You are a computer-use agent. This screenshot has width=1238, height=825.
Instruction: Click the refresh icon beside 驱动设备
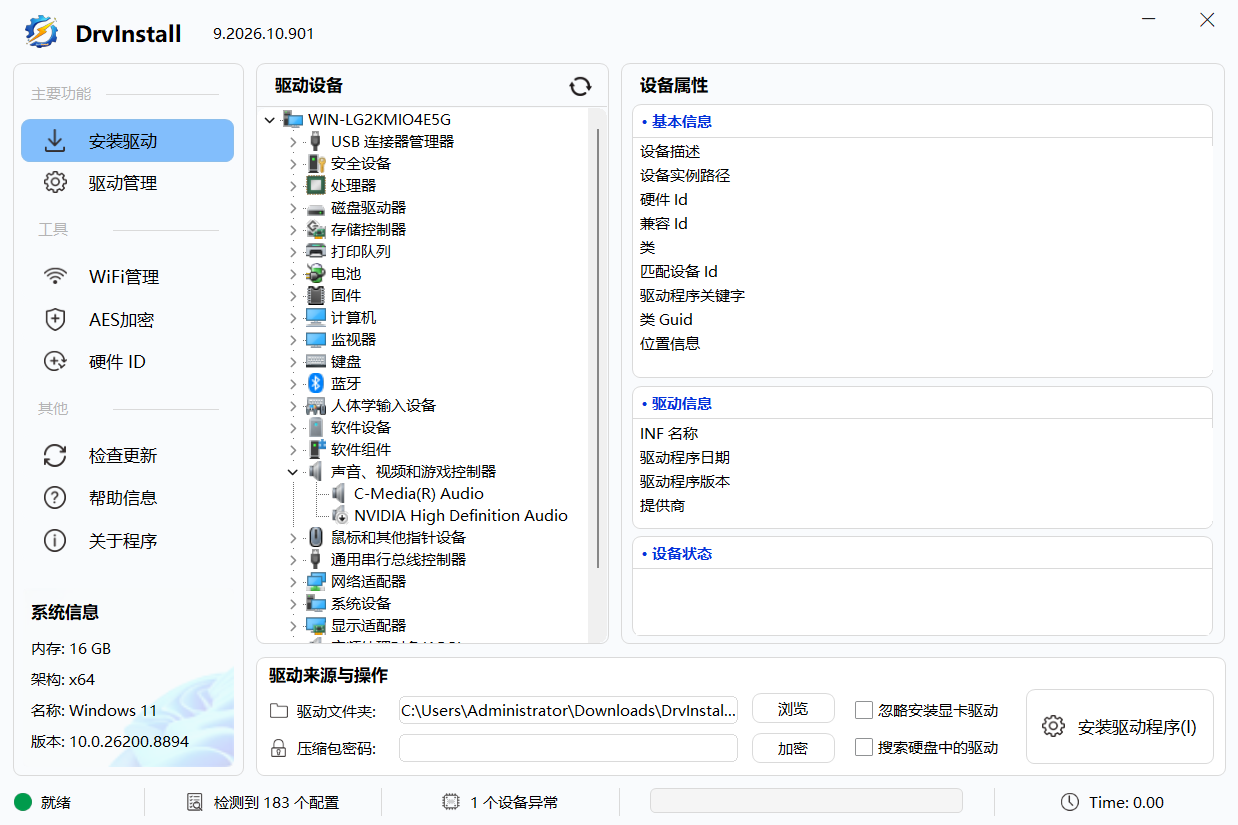(x=580, y=87)
